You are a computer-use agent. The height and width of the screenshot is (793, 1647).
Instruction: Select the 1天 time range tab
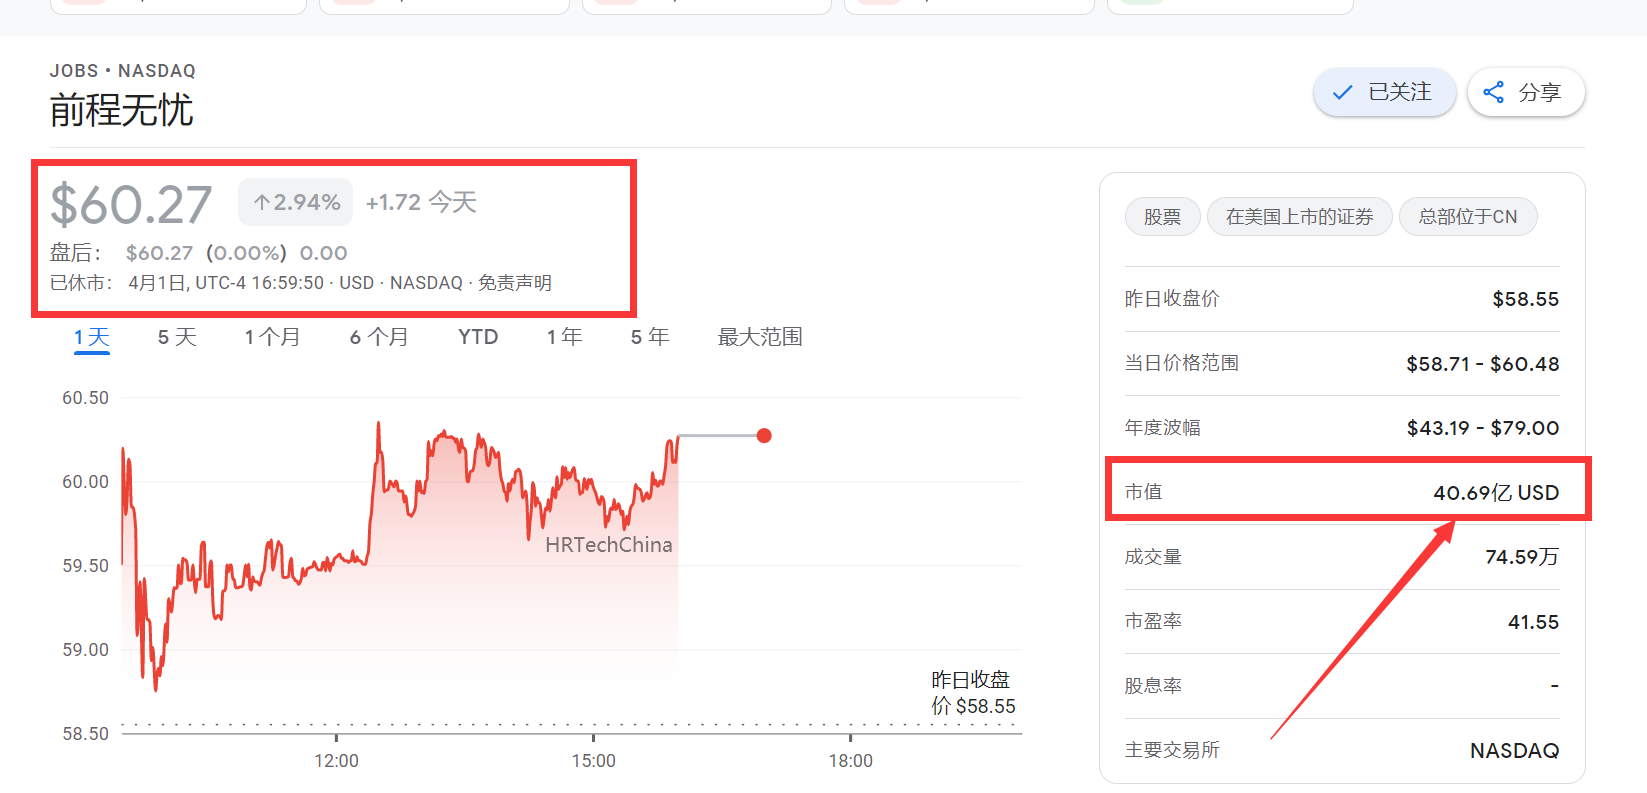[91, 337]
